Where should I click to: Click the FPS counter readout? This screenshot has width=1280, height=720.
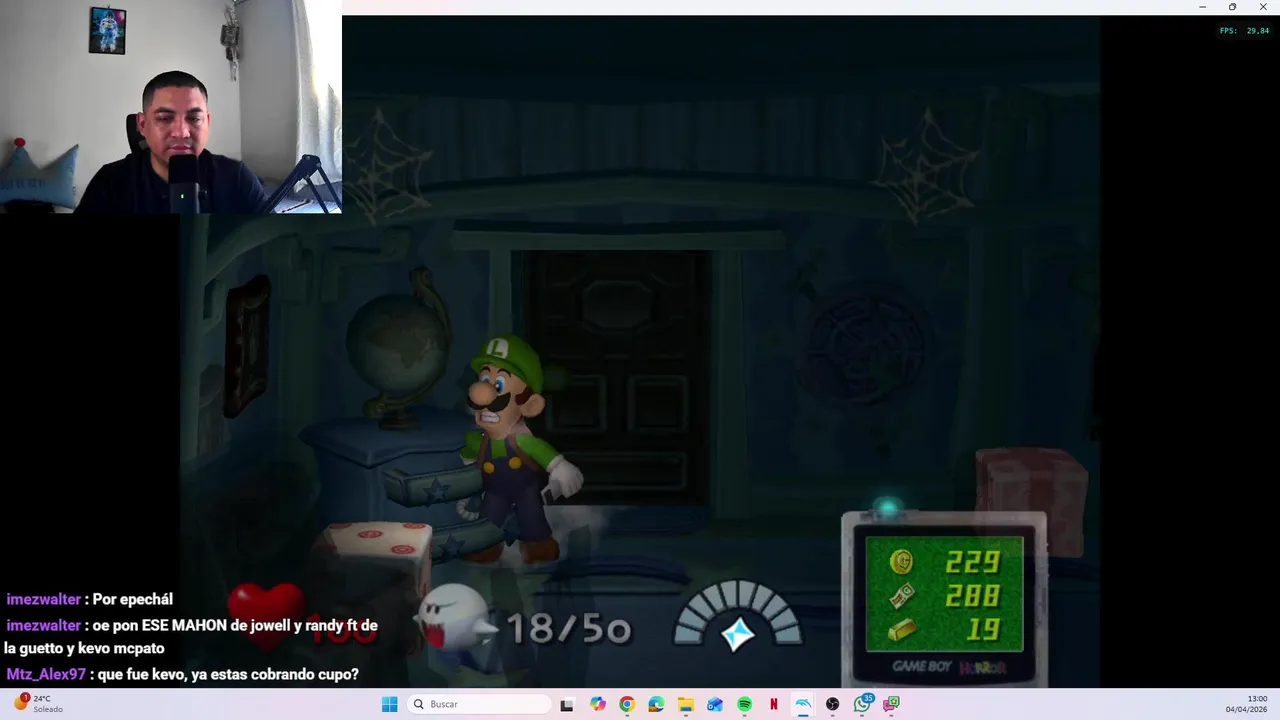[x=1244, y=31]
